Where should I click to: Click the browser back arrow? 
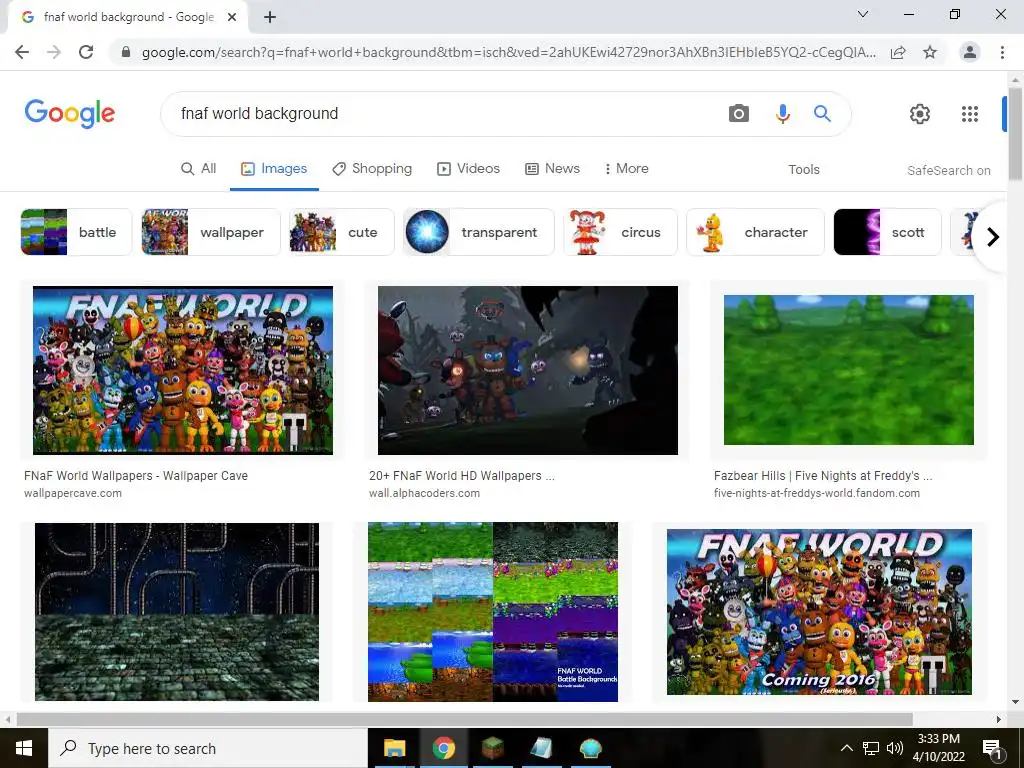(22, 52)
